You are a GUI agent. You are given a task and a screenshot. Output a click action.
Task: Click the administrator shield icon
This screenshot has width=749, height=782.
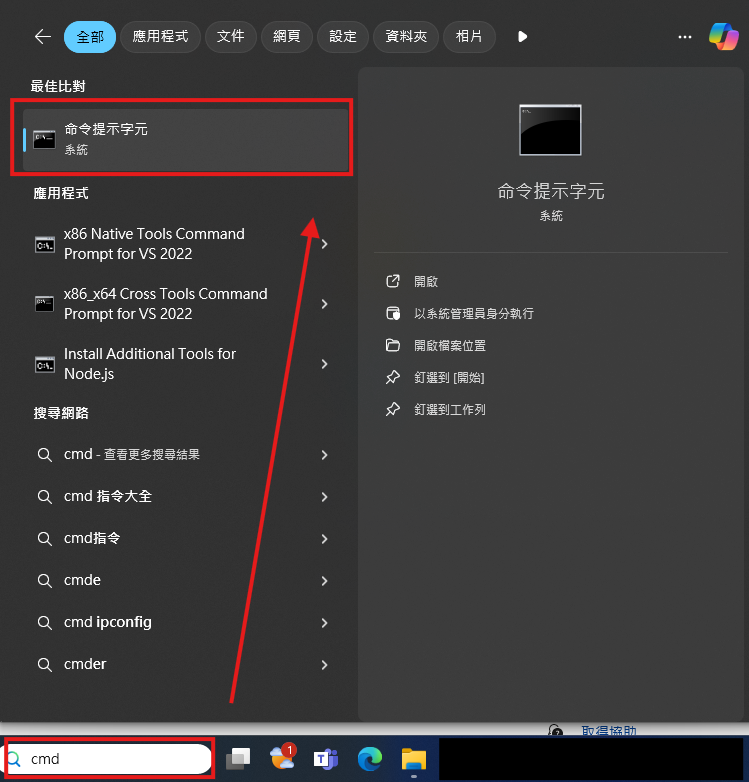(x=393, y=313)
